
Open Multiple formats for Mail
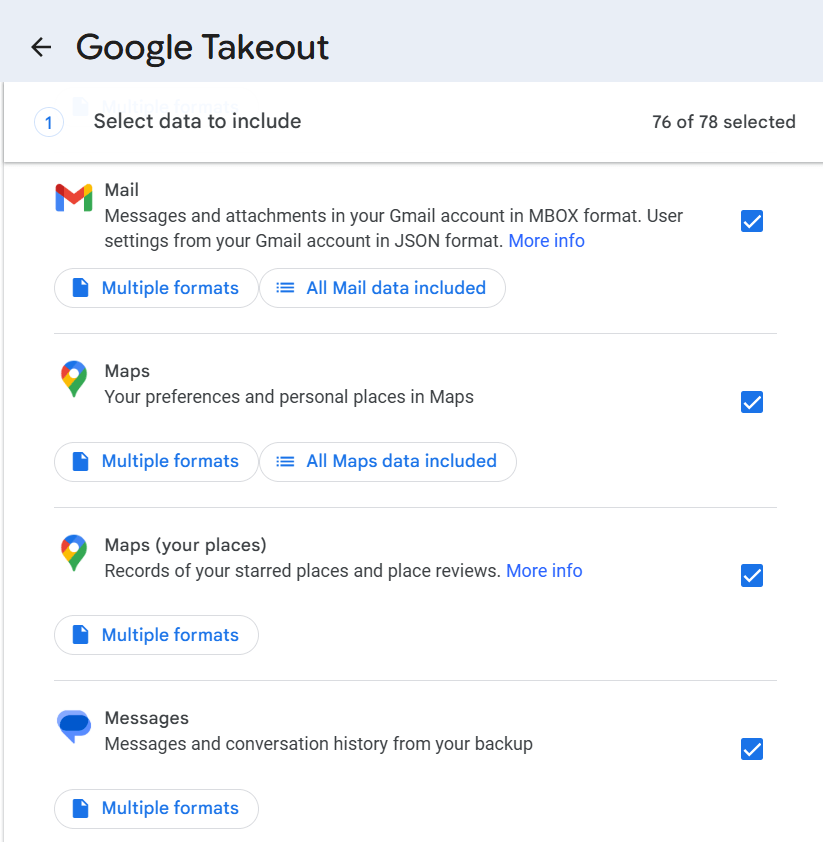(x=156, y=287)
